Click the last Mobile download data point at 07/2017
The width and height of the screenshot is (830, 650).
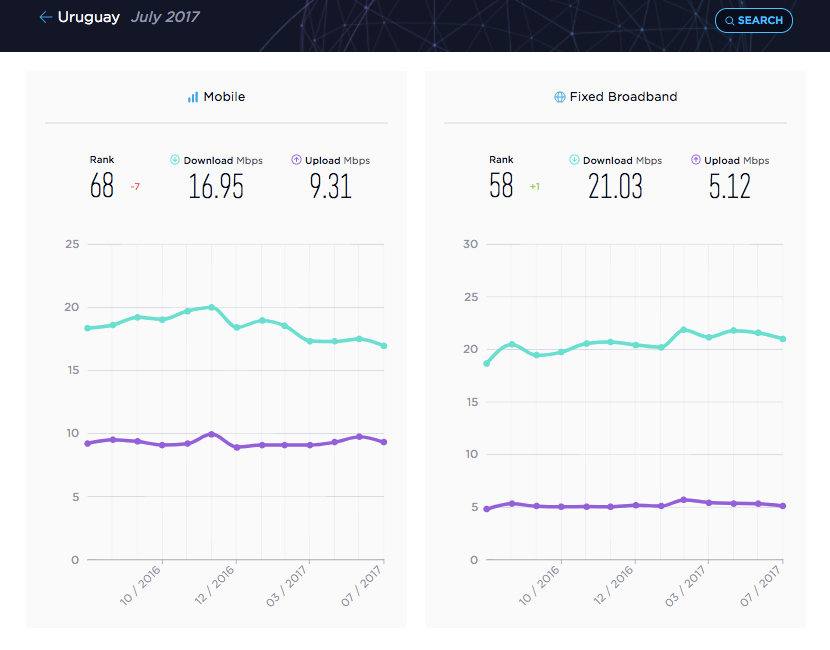384,346
